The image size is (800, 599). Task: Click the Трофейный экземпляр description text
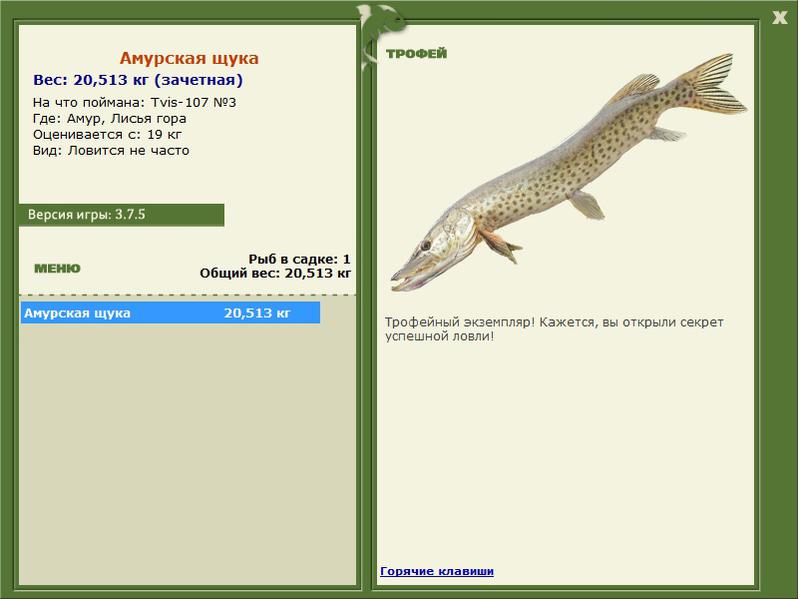pyautogui.click(x=554, y=329)
